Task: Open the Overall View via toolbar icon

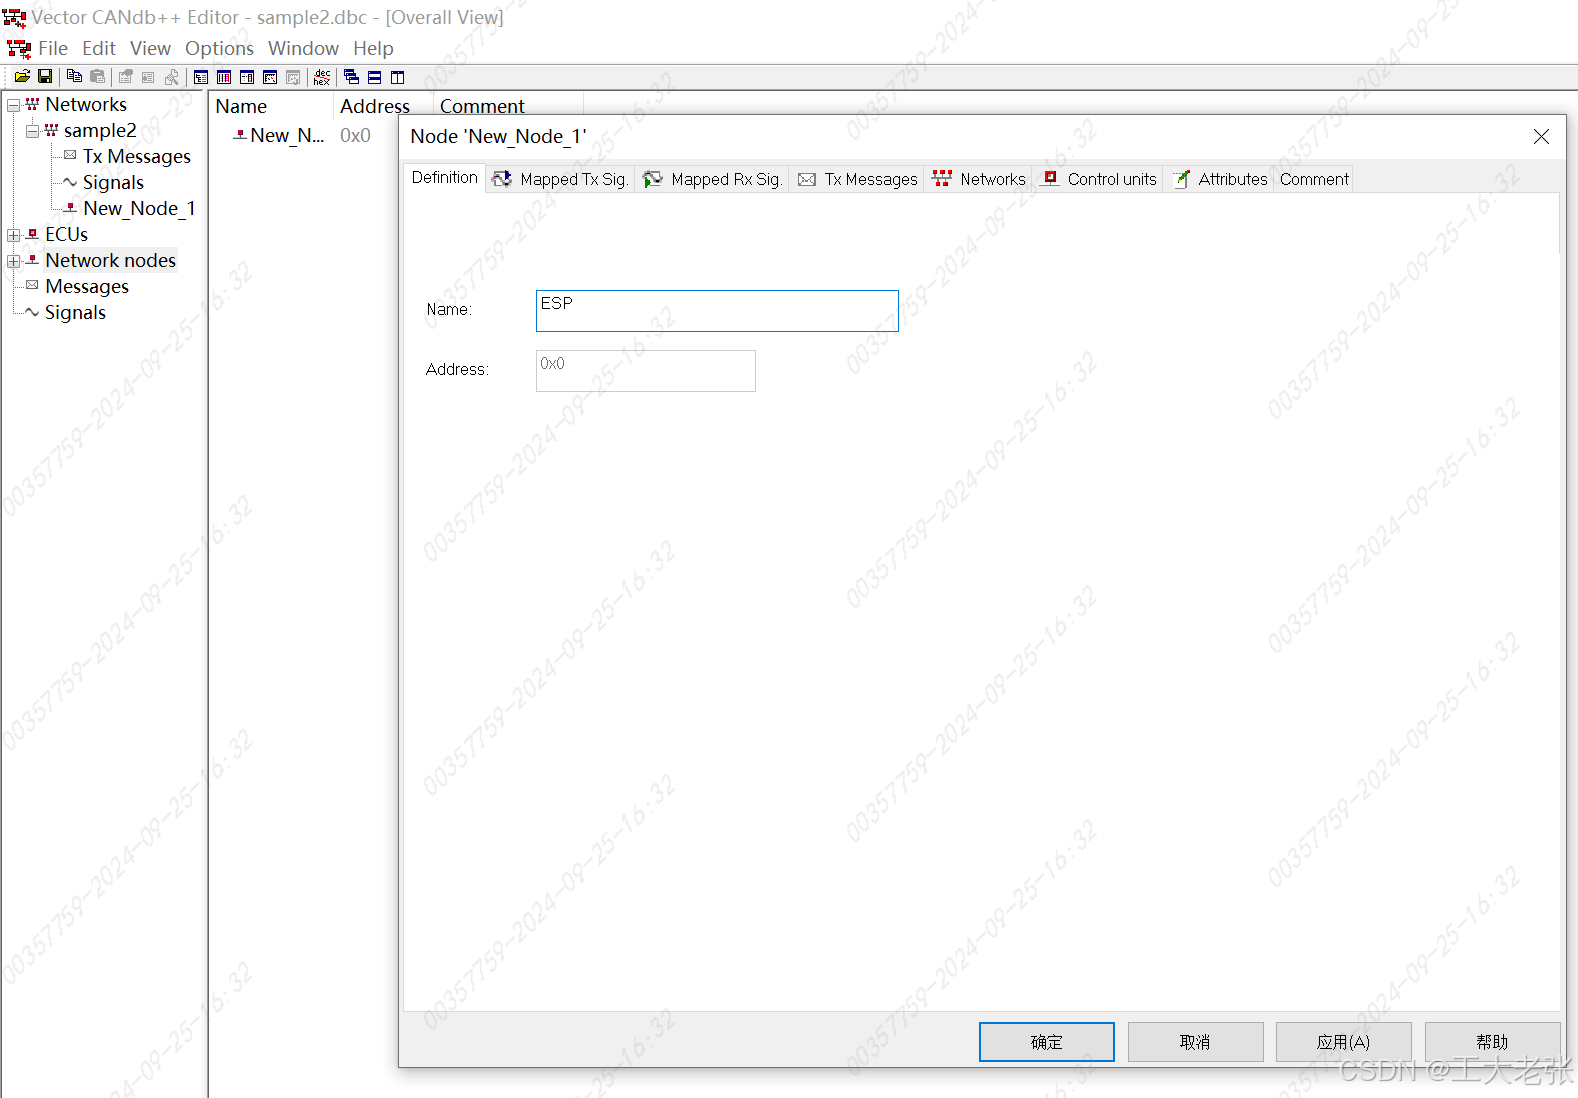Action: [201, 77]
